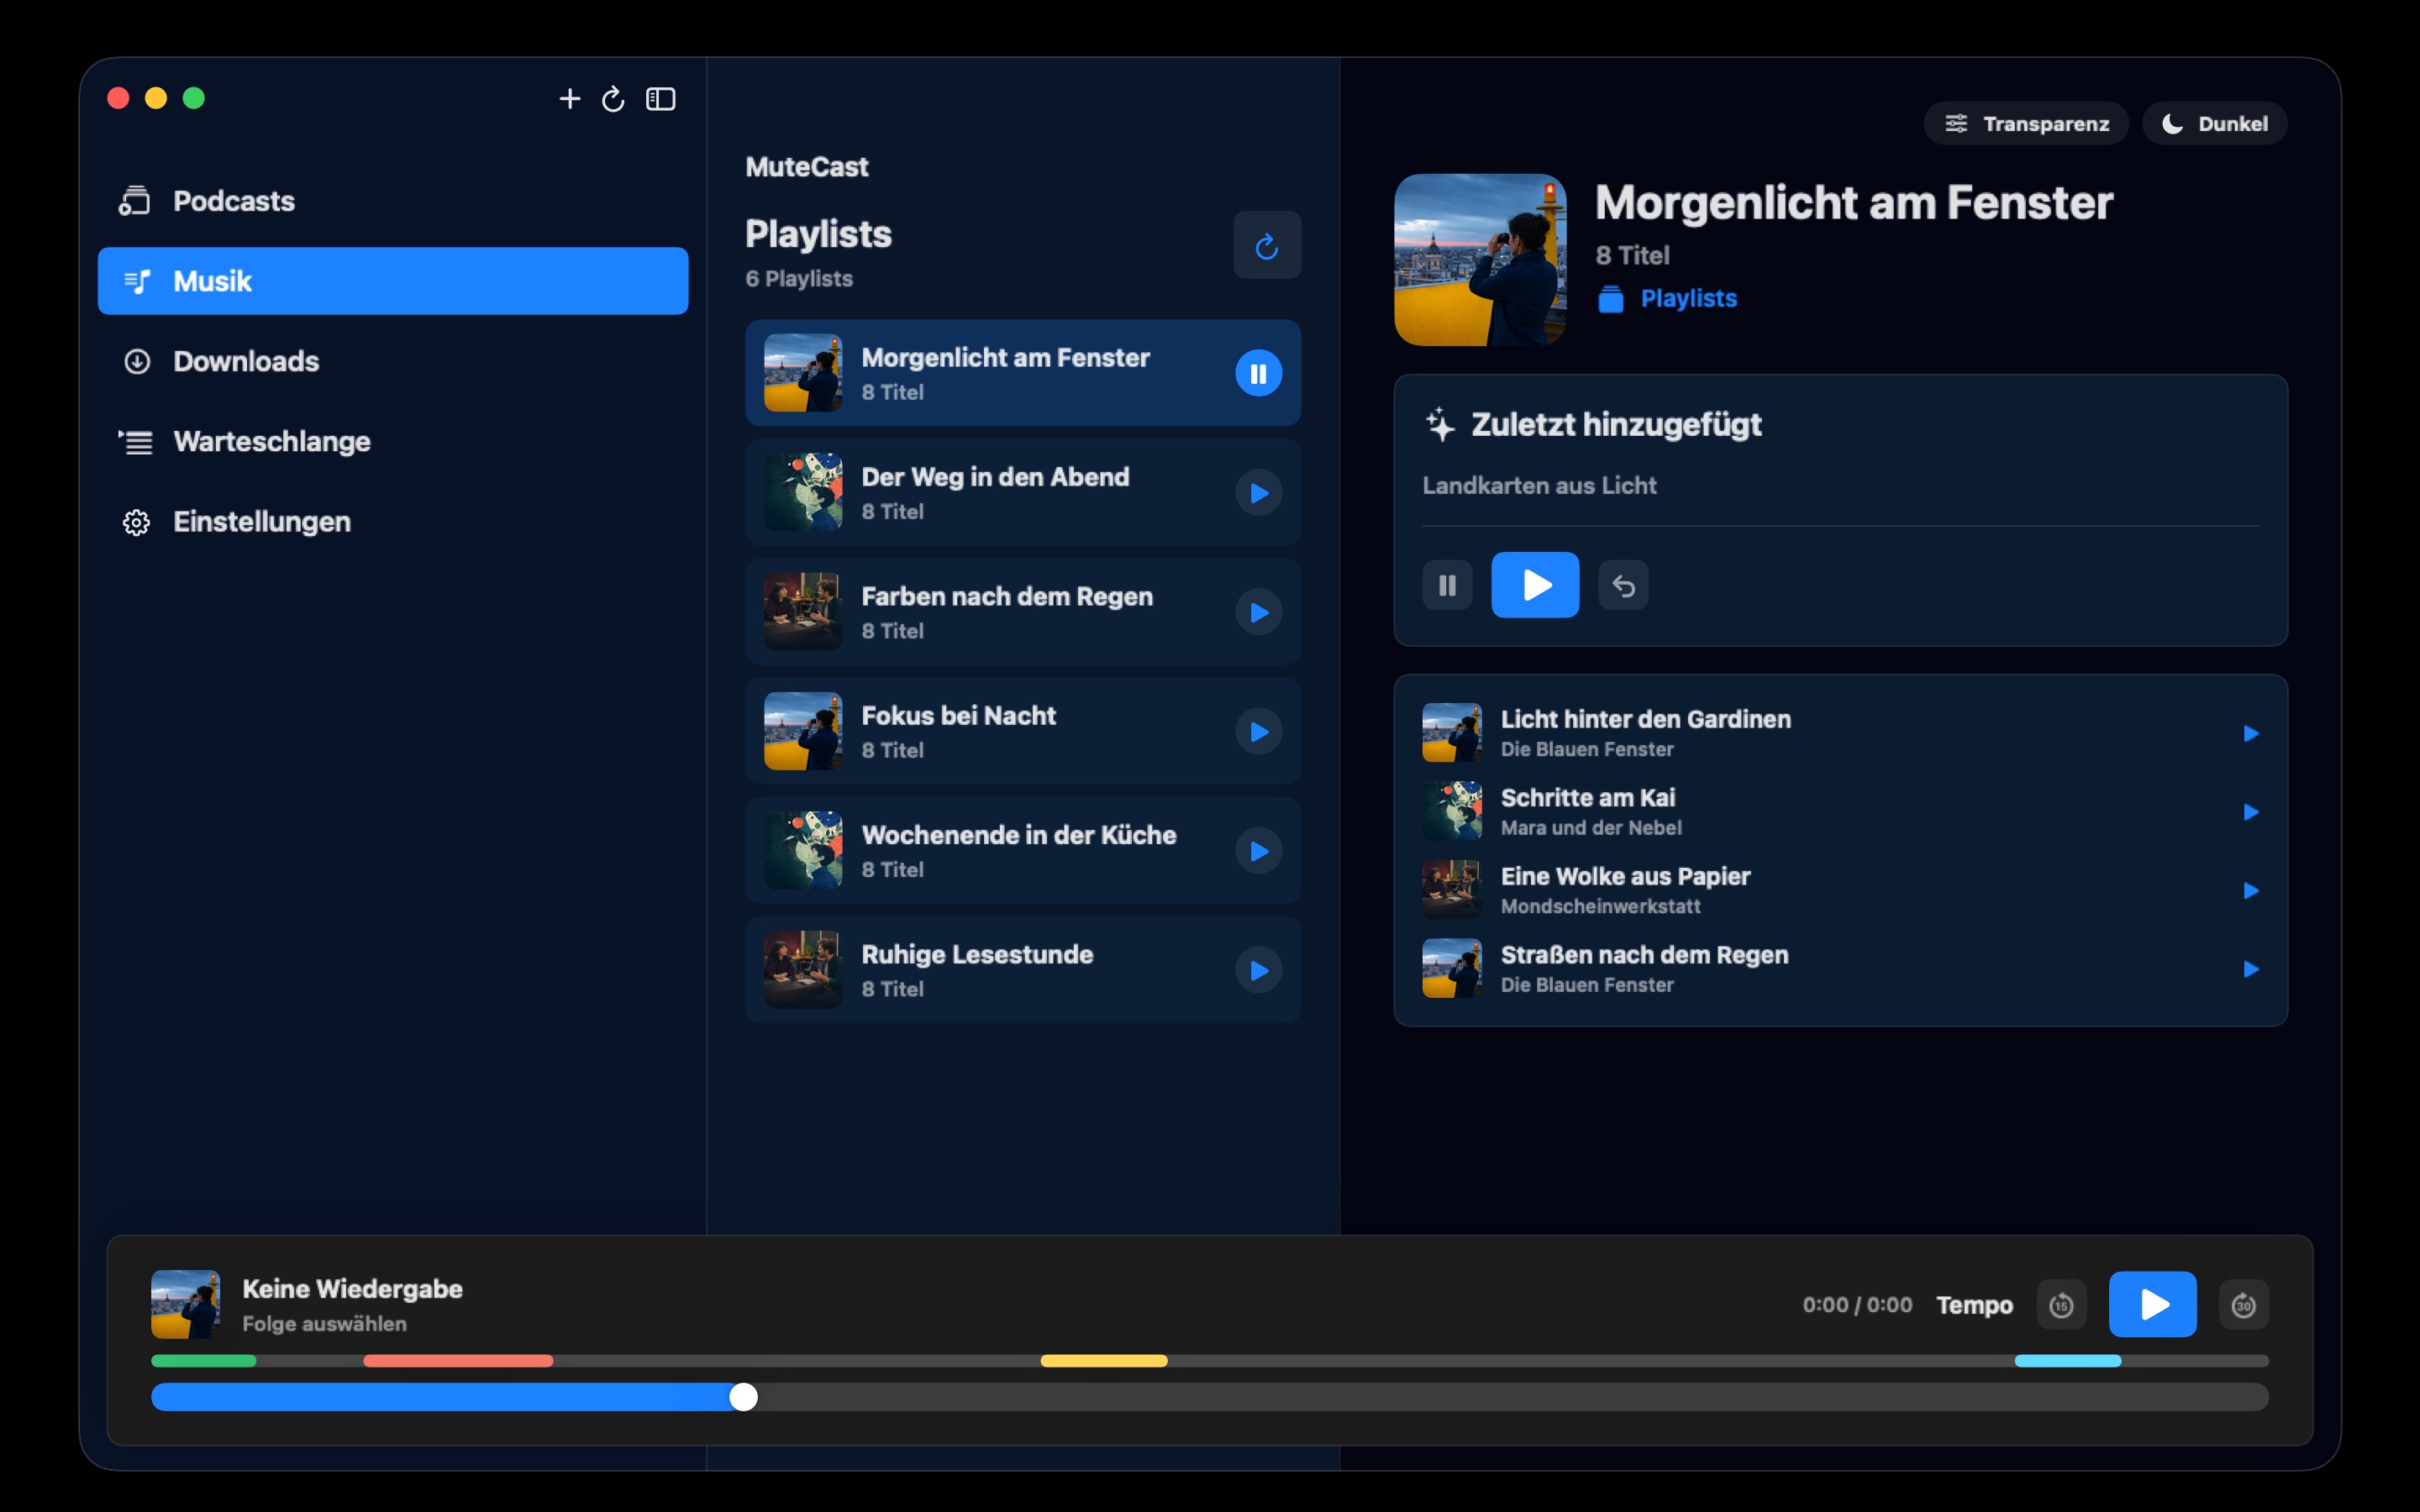2420x1512 pixels.
Task: Select Farben nach dem Regen row
Action: (x=1023, y=612)
